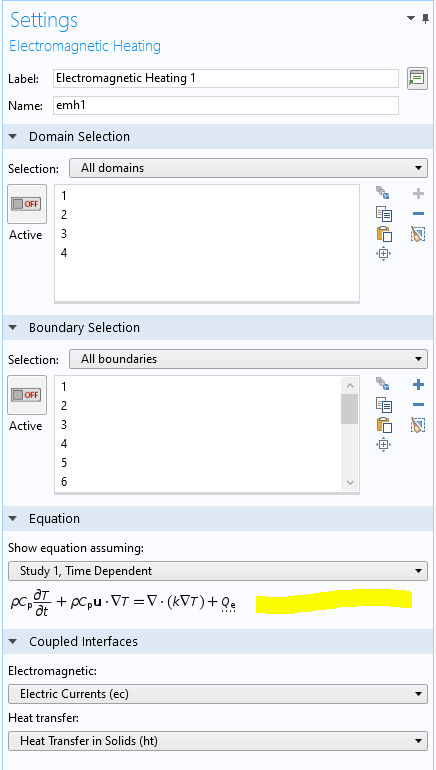This screenshot has width=436, height=770.
Task: Click Clear Selection icon in Domain Selection
Action: coord(418,234)
